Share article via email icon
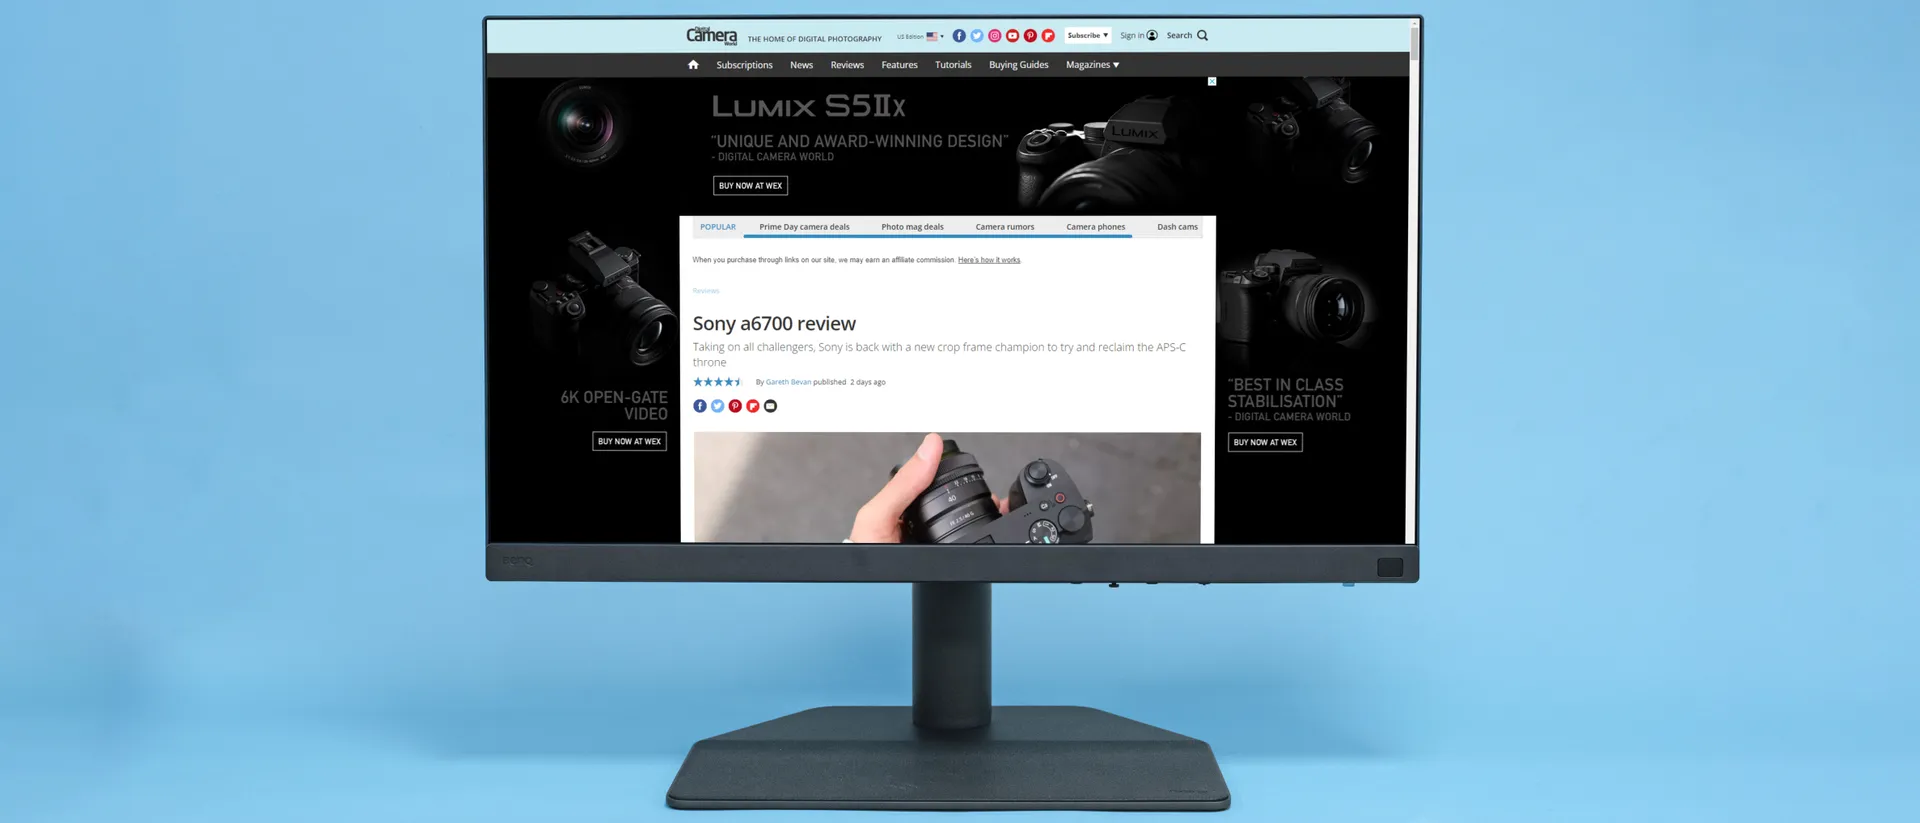Screen dimensions: 1920x823 coord(770,406)
